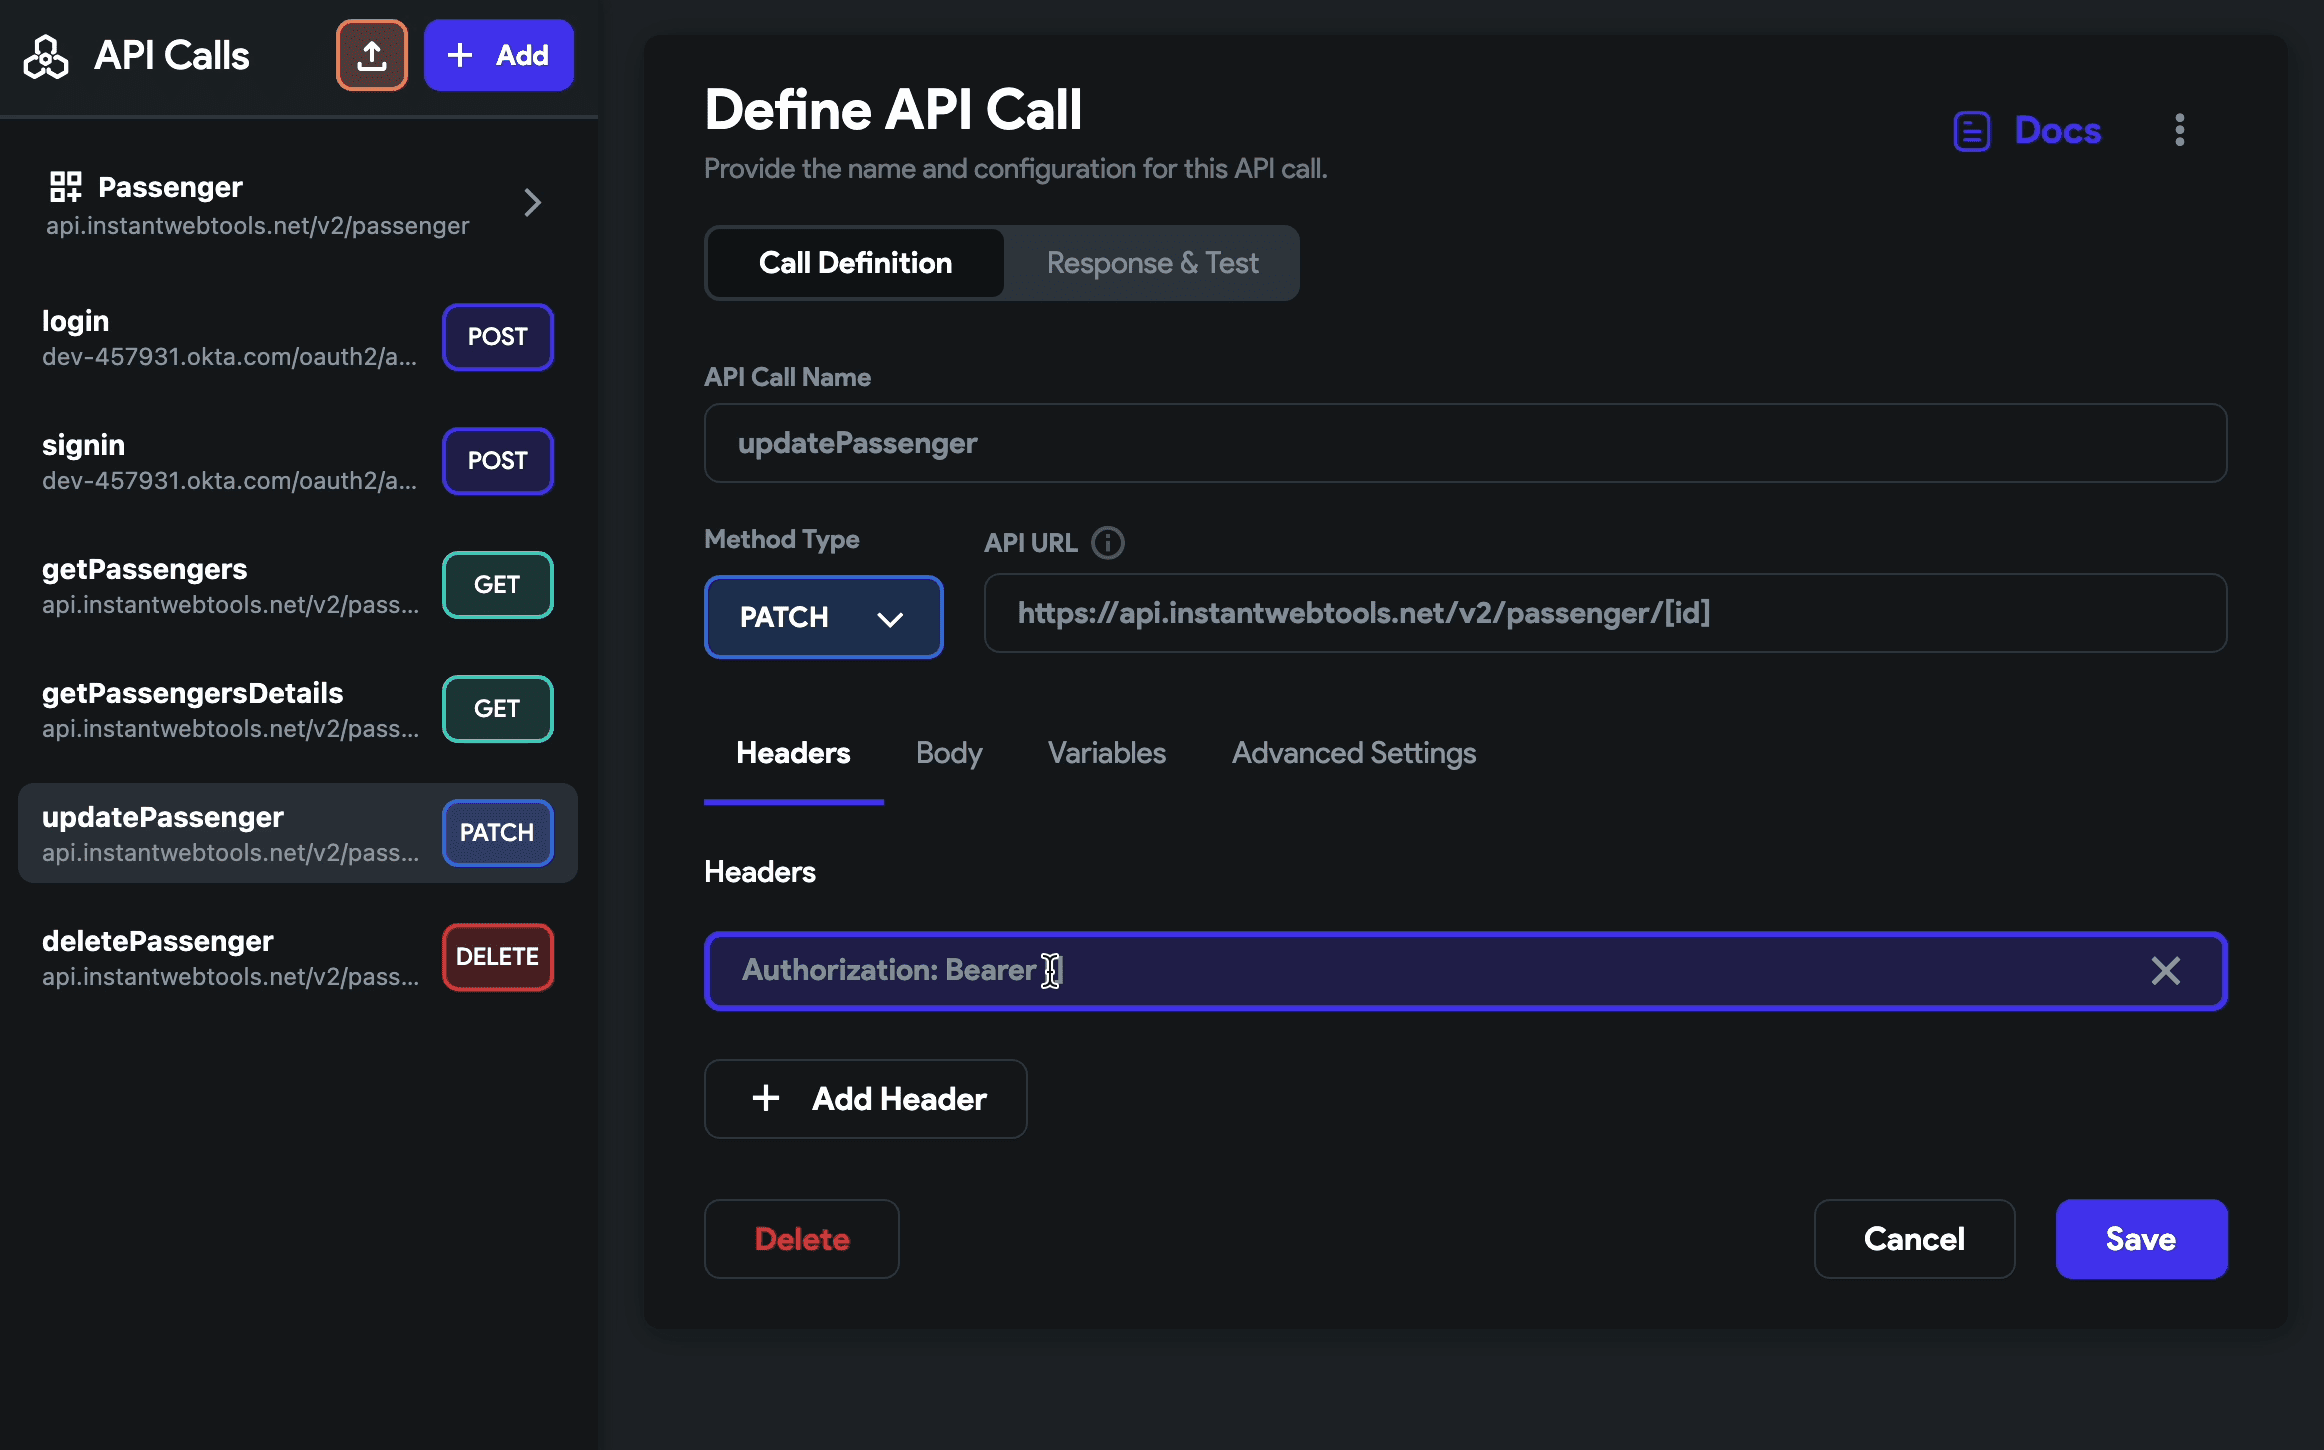
Task: Click the Delete button
Action: click(x=800, y=1239)
